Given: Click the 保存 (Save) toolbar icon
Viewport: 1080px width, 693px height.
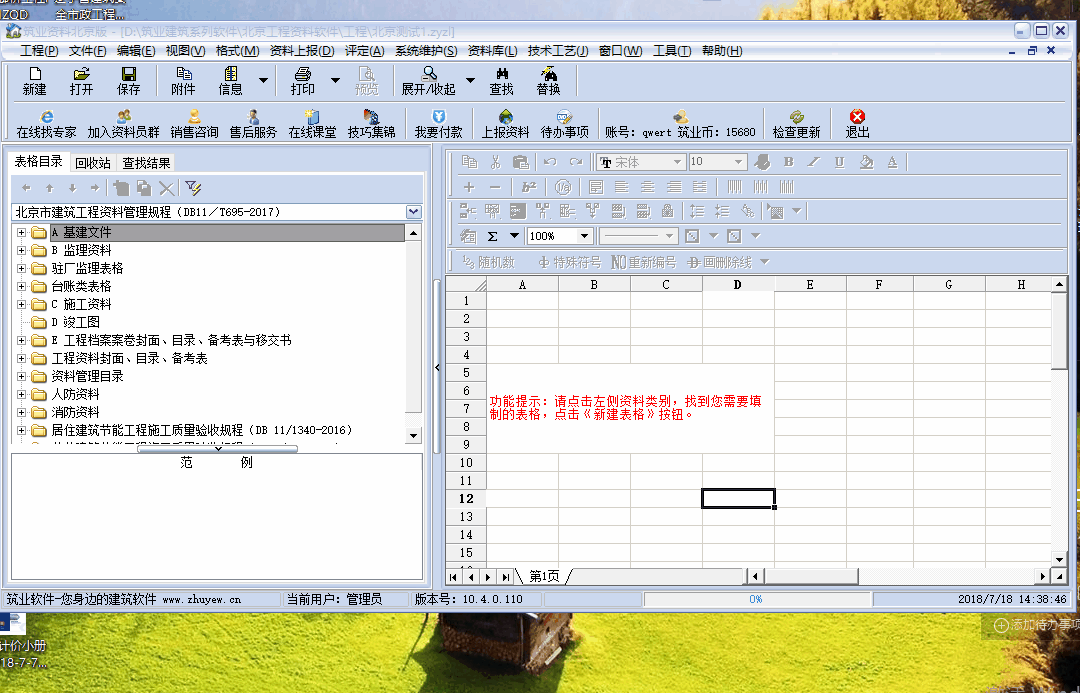Looking at the screenshot, I should tap(129, 75).
